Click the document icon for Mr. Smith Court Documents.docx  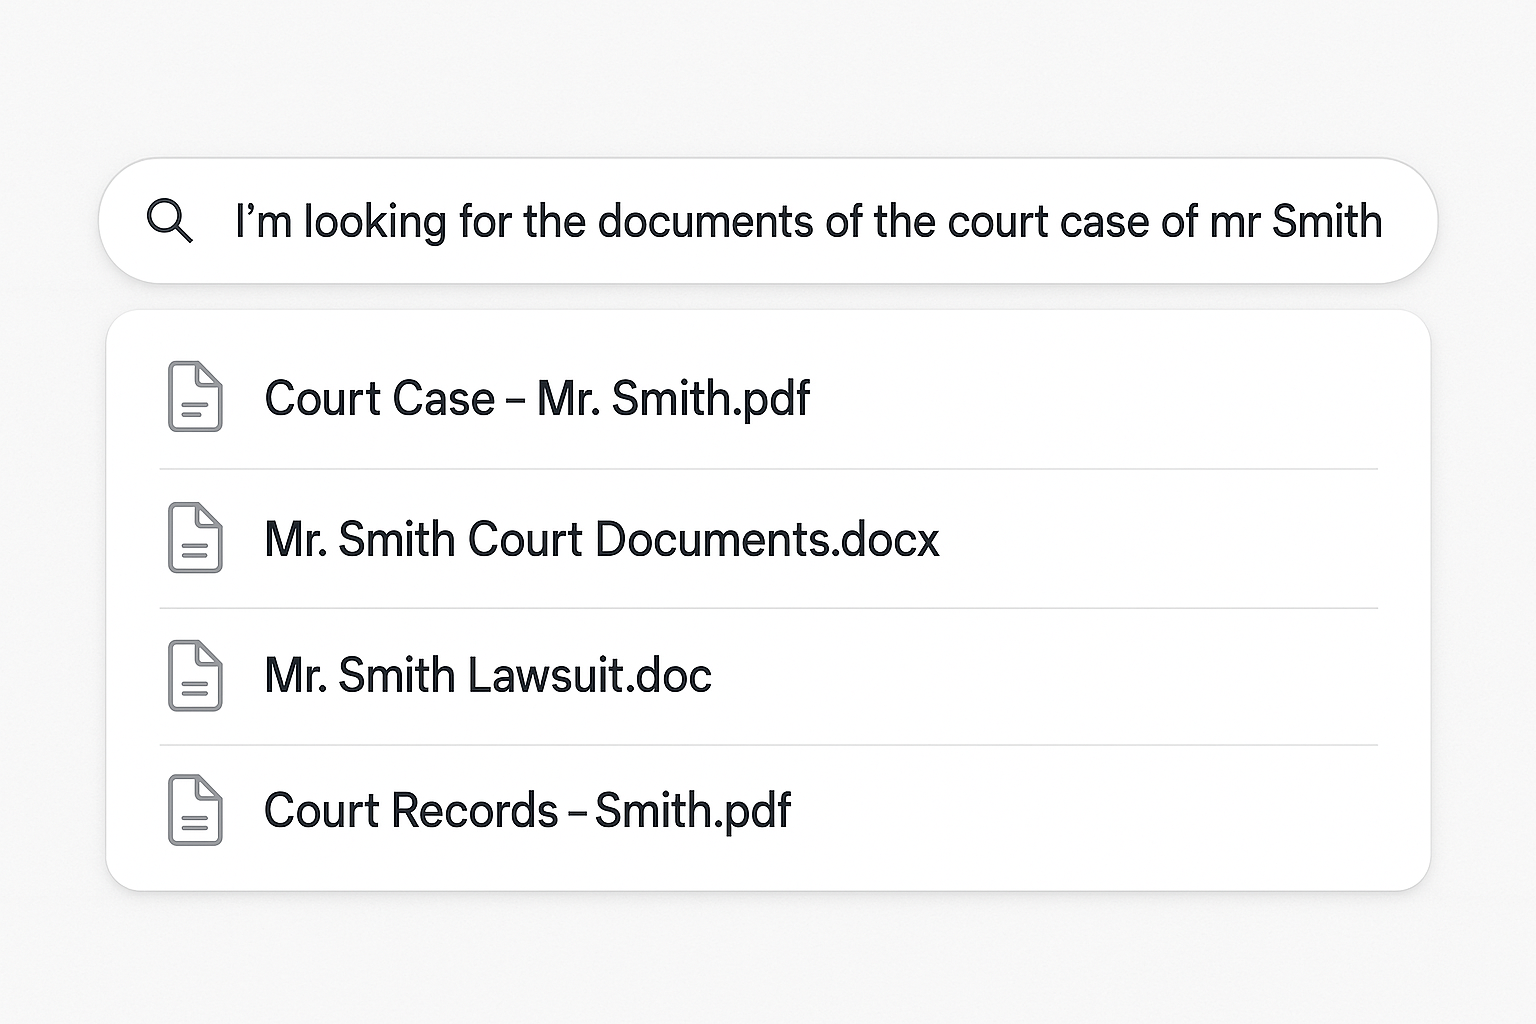tap(195, 538)
